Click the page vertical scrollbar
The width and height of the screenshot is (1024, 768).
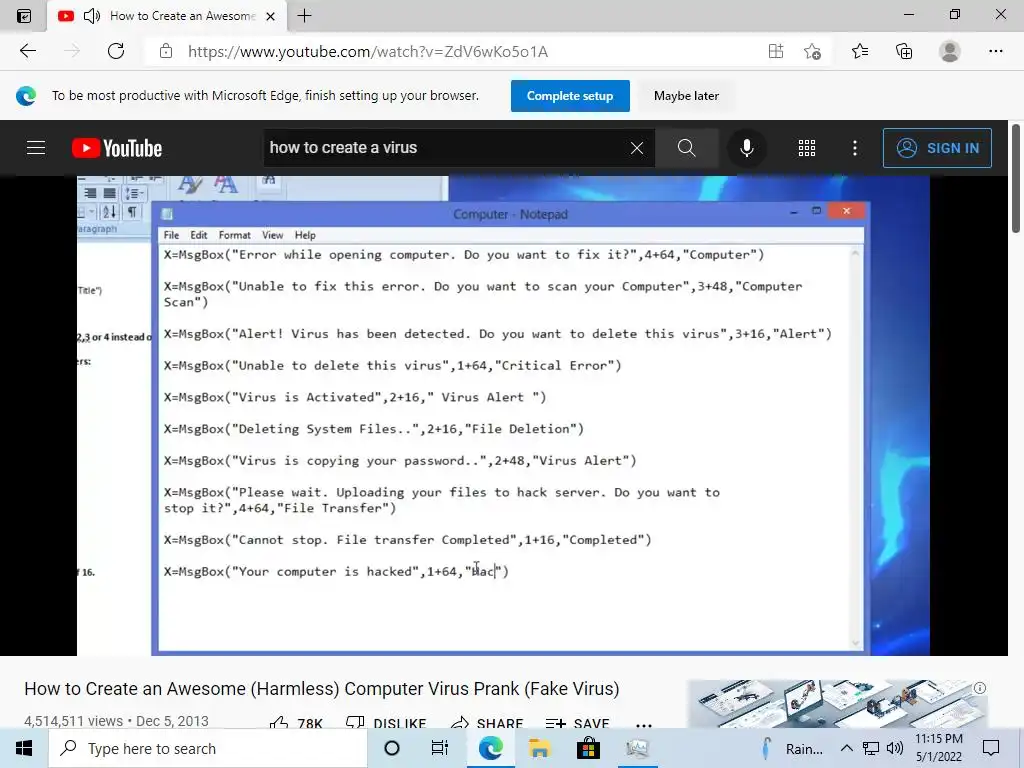click(x=1016, y=176)
